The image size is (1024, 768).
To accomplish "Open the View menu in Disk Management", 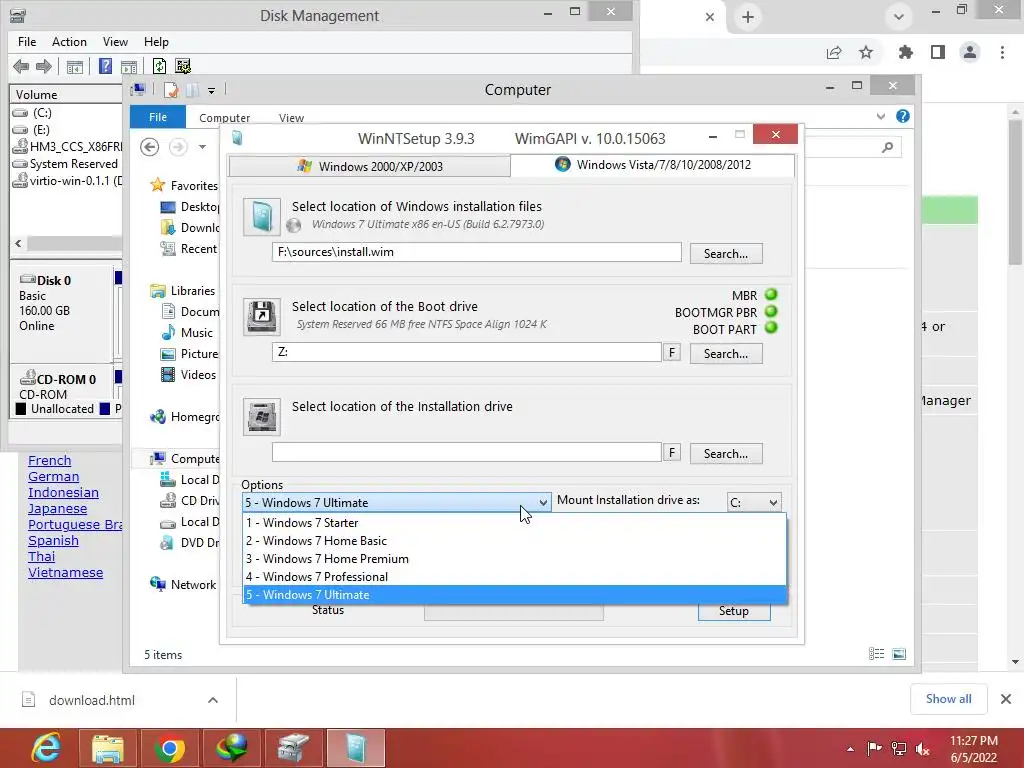I will coord(115,42).
